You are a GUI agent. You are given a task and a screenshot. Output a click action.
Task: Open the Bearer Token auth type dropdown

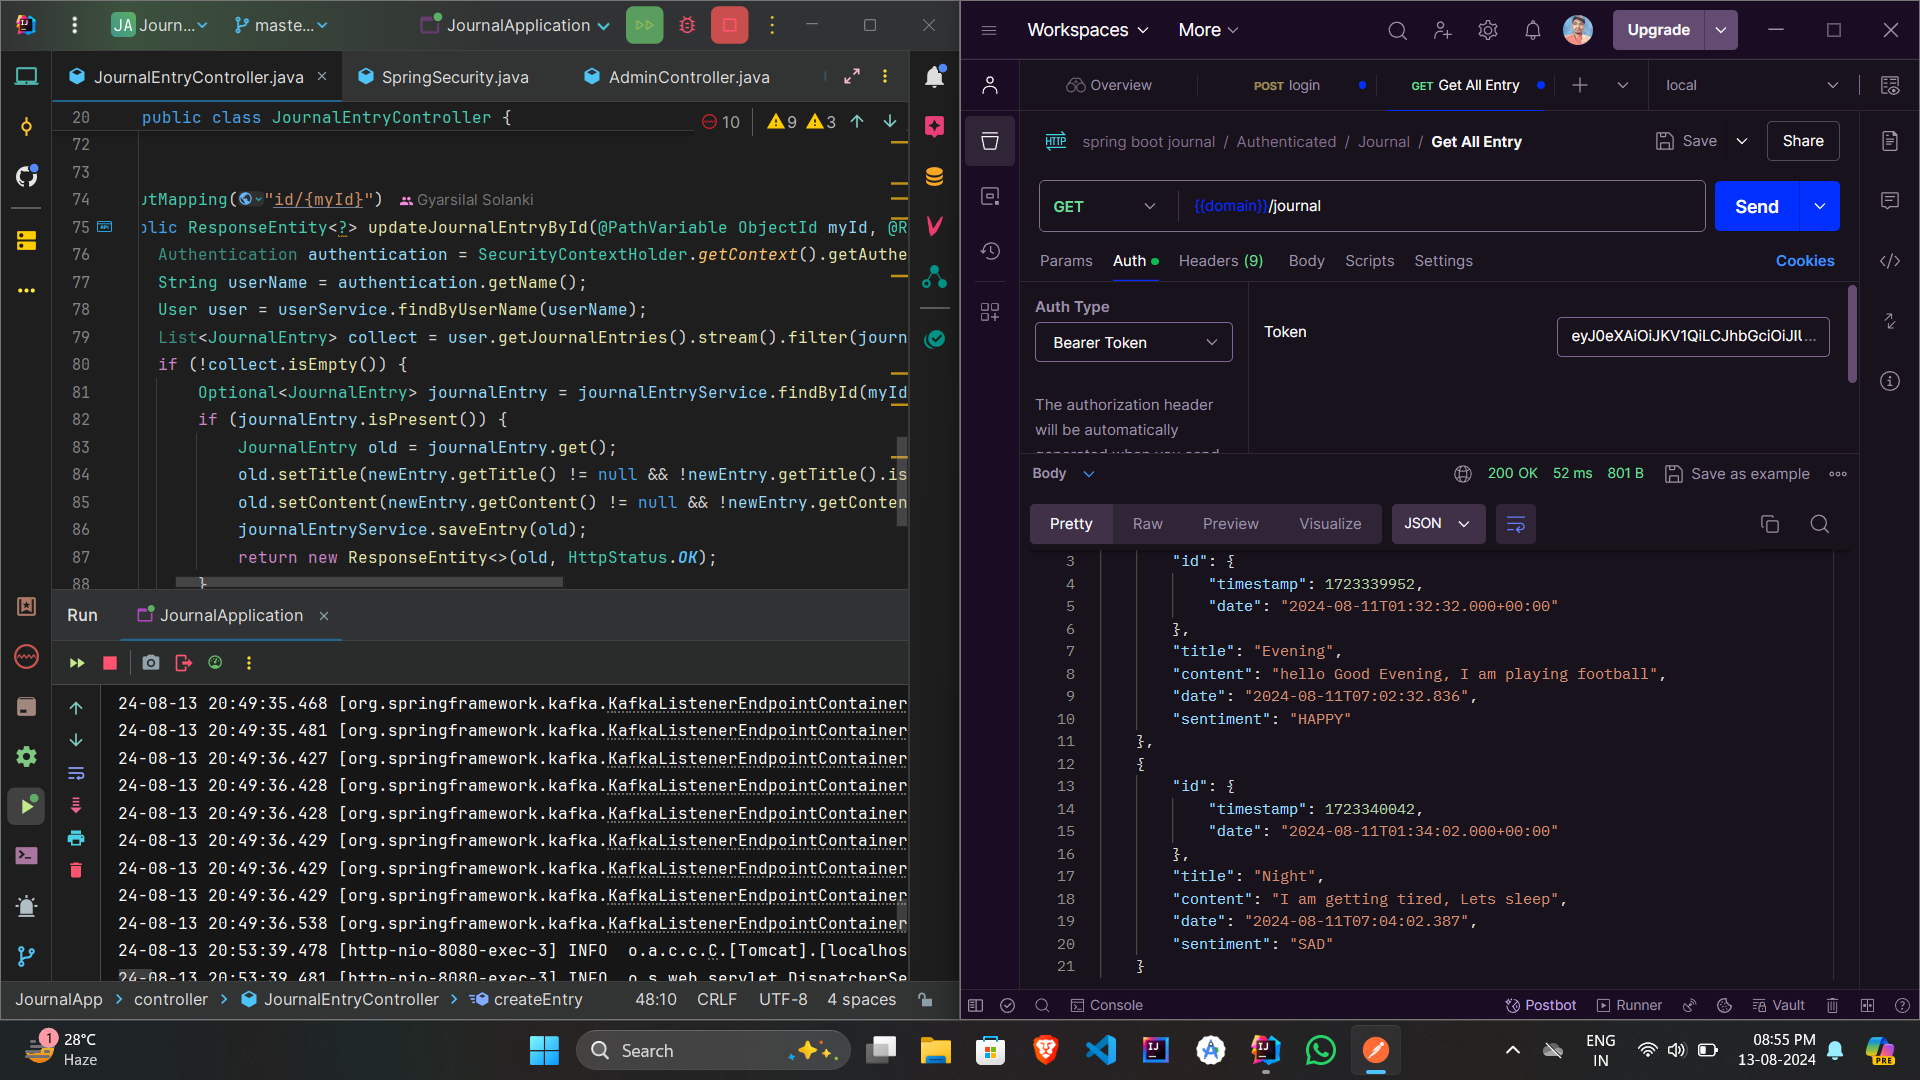click(1133, 342)
